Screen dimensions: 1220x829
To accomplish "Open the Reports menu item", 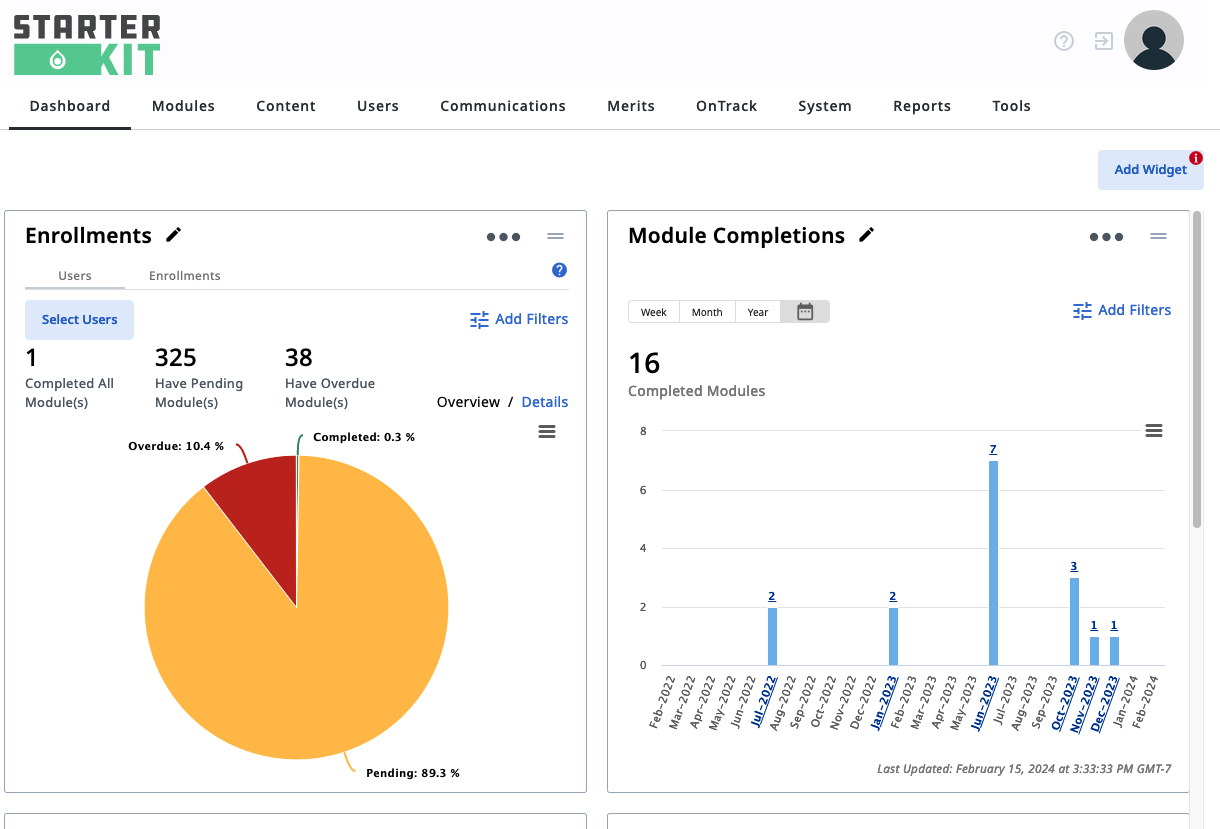I will coord(922,106).
